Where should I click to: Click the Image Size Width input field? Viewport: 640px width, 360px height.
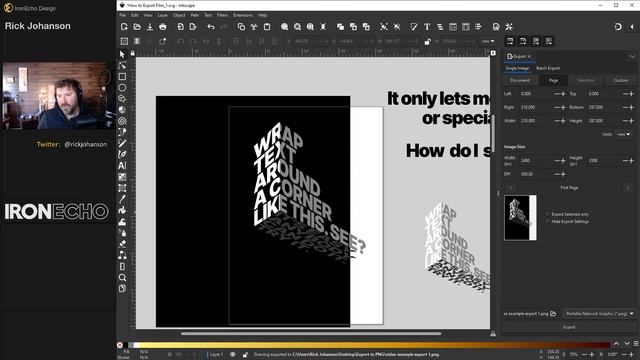[x=536, y=161]
